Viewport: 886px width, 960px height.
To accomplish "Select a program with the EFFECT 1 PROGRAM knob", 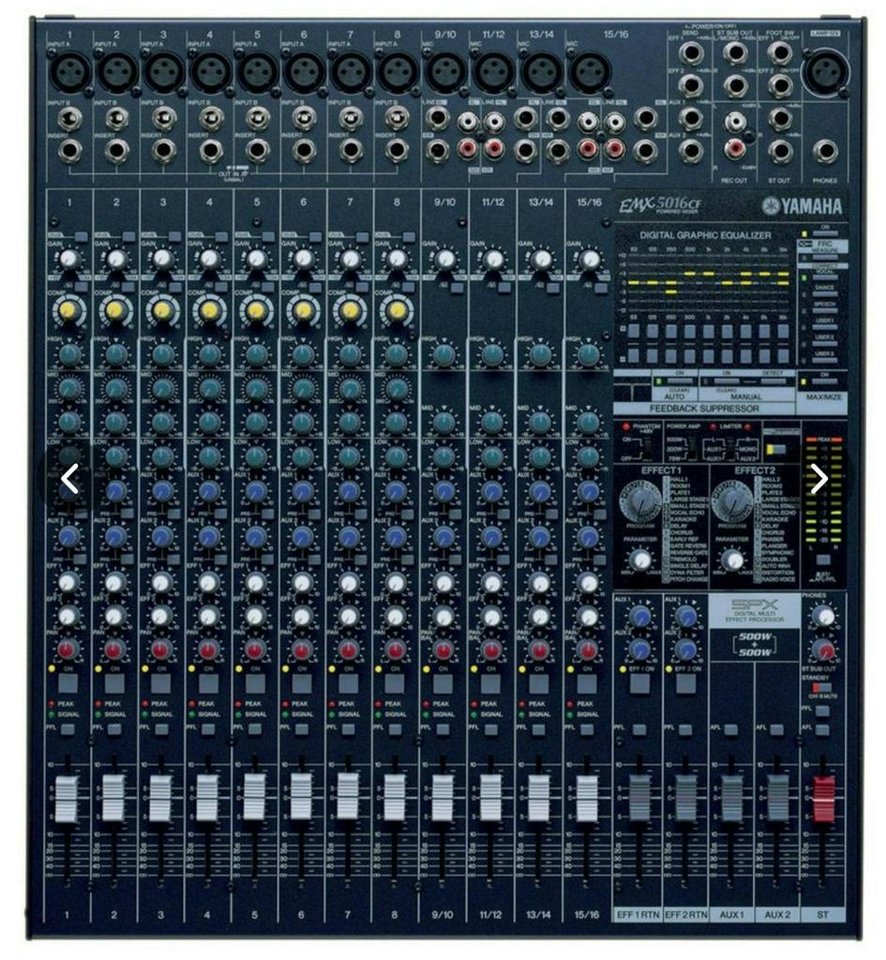I will (x=641, y=500).
